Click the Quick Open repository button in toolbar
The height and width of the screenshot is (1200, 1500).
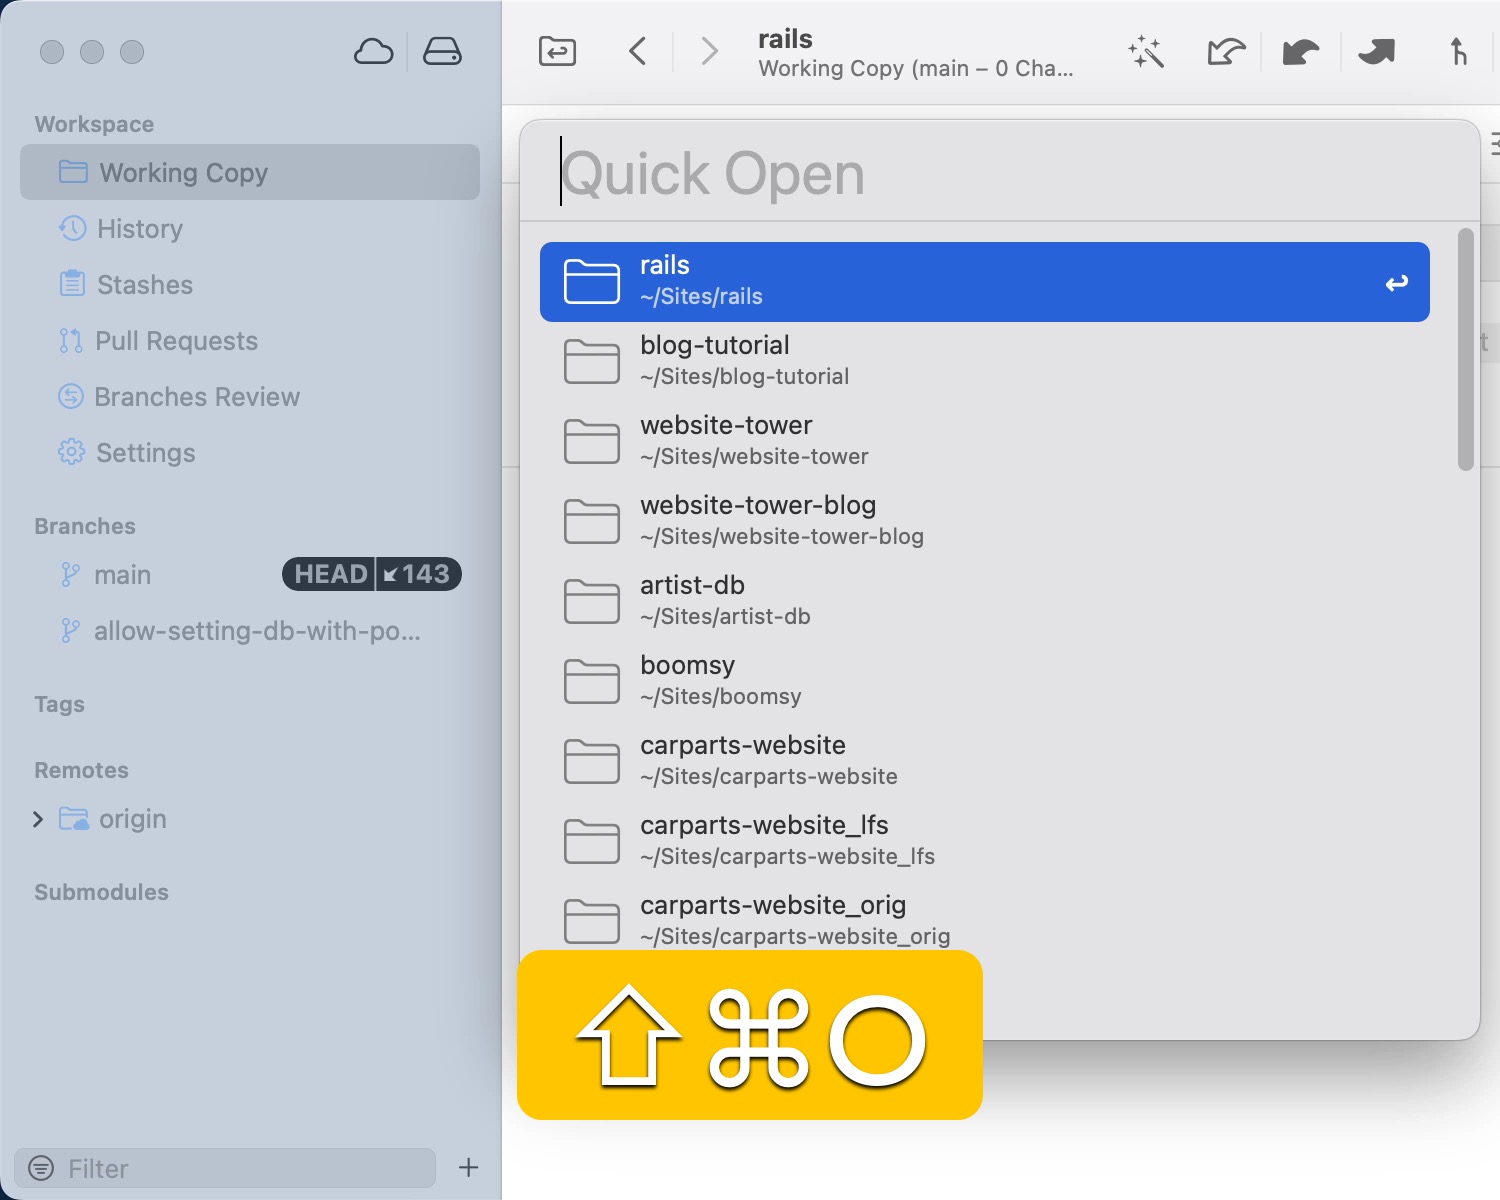(557, 51)
